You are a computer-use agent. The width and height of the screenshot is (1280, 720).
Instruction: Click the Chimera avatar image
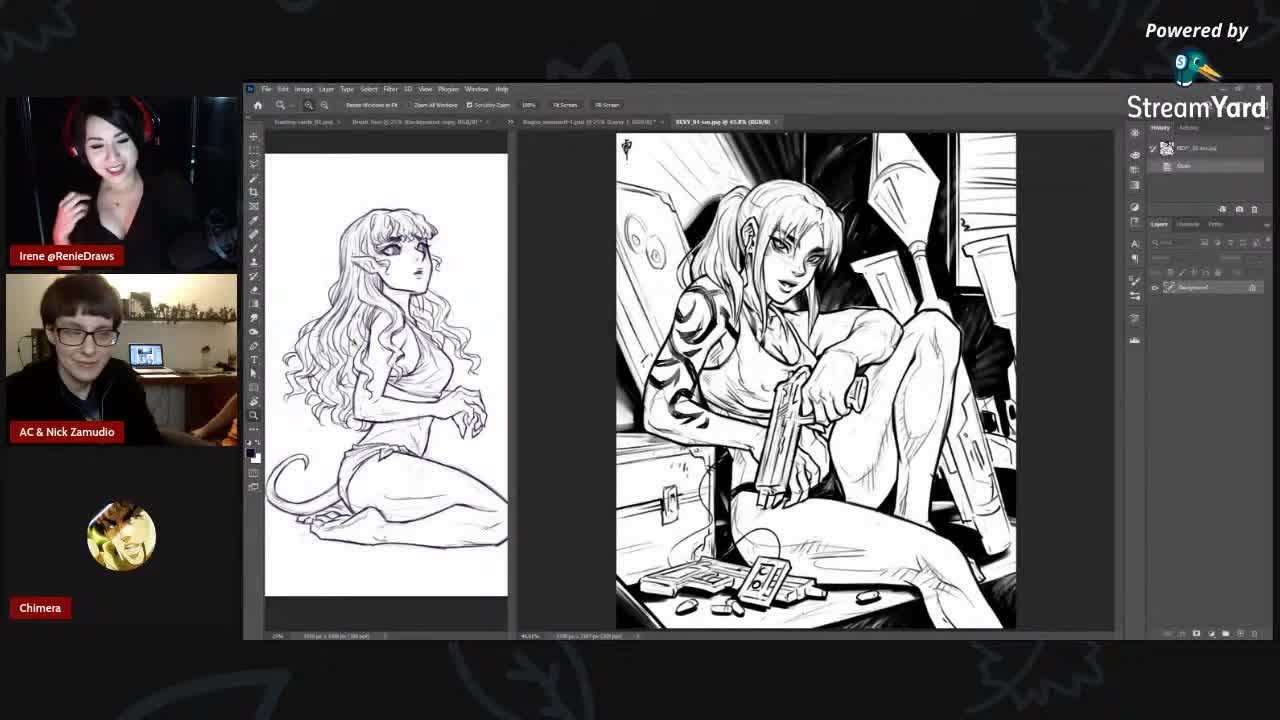tap(121, 536)
